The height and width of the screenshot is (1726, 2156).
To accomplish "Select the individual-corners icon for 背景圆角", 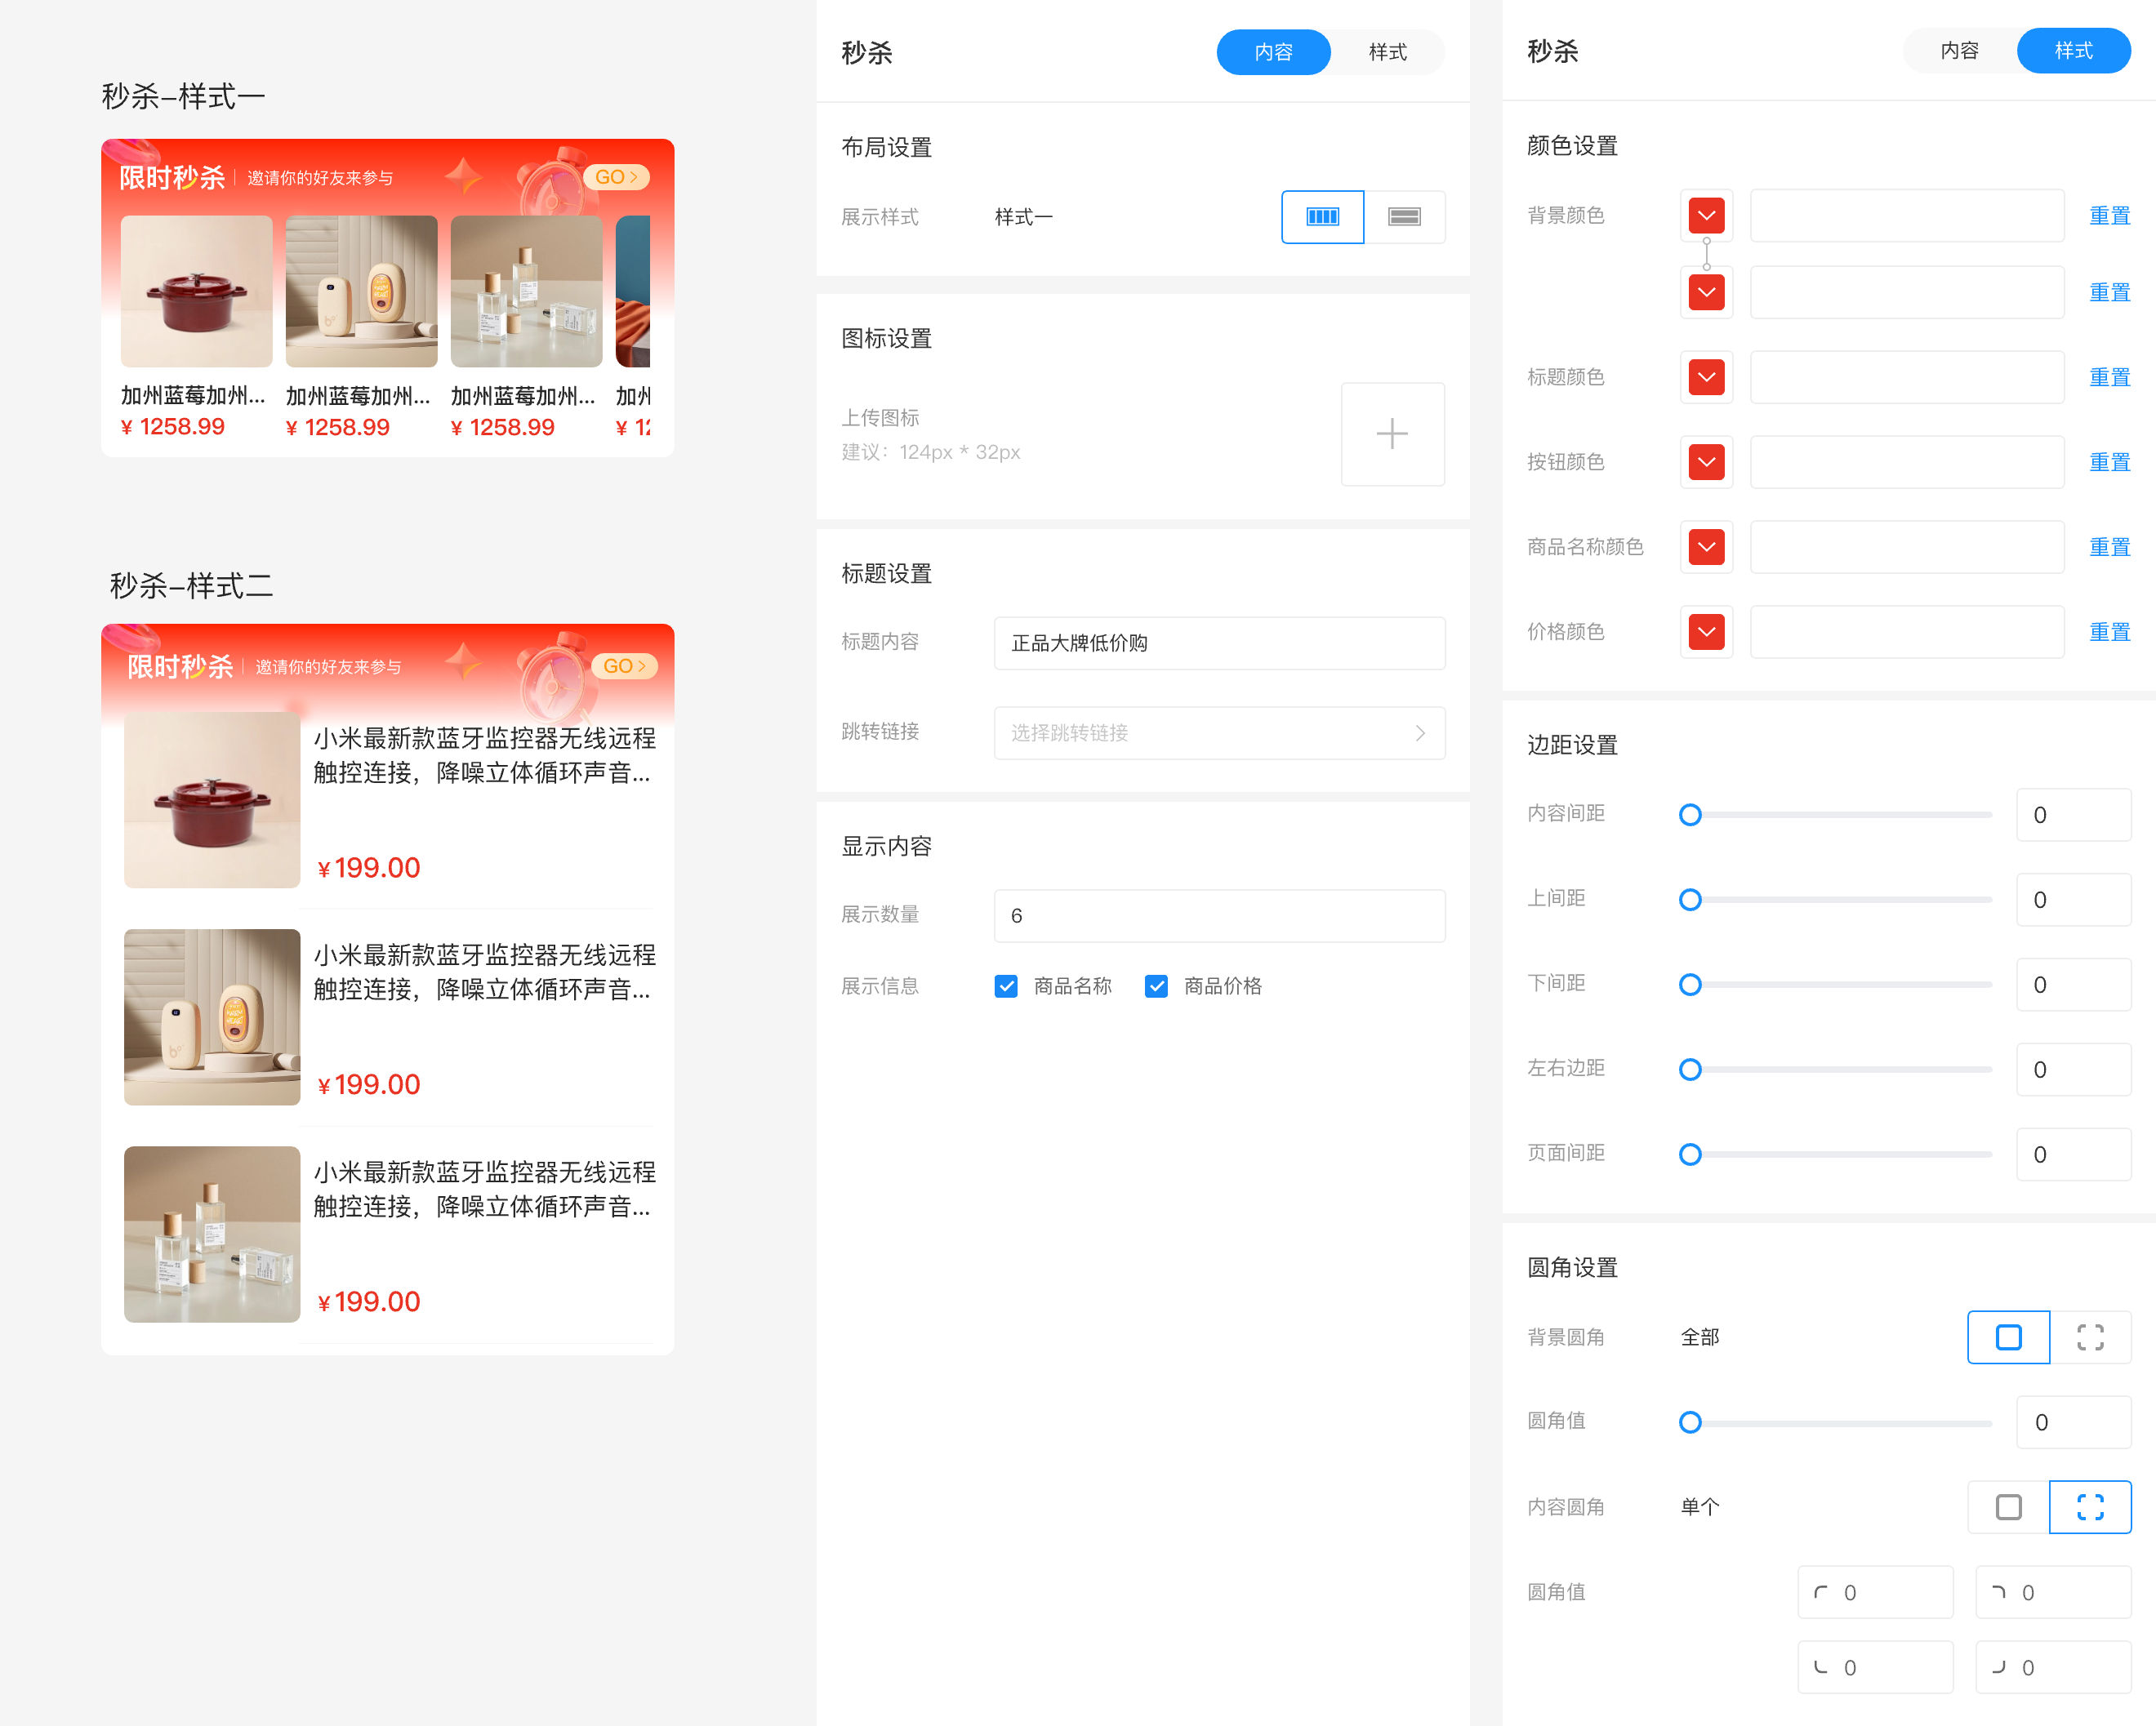I will point(2091,1337).
